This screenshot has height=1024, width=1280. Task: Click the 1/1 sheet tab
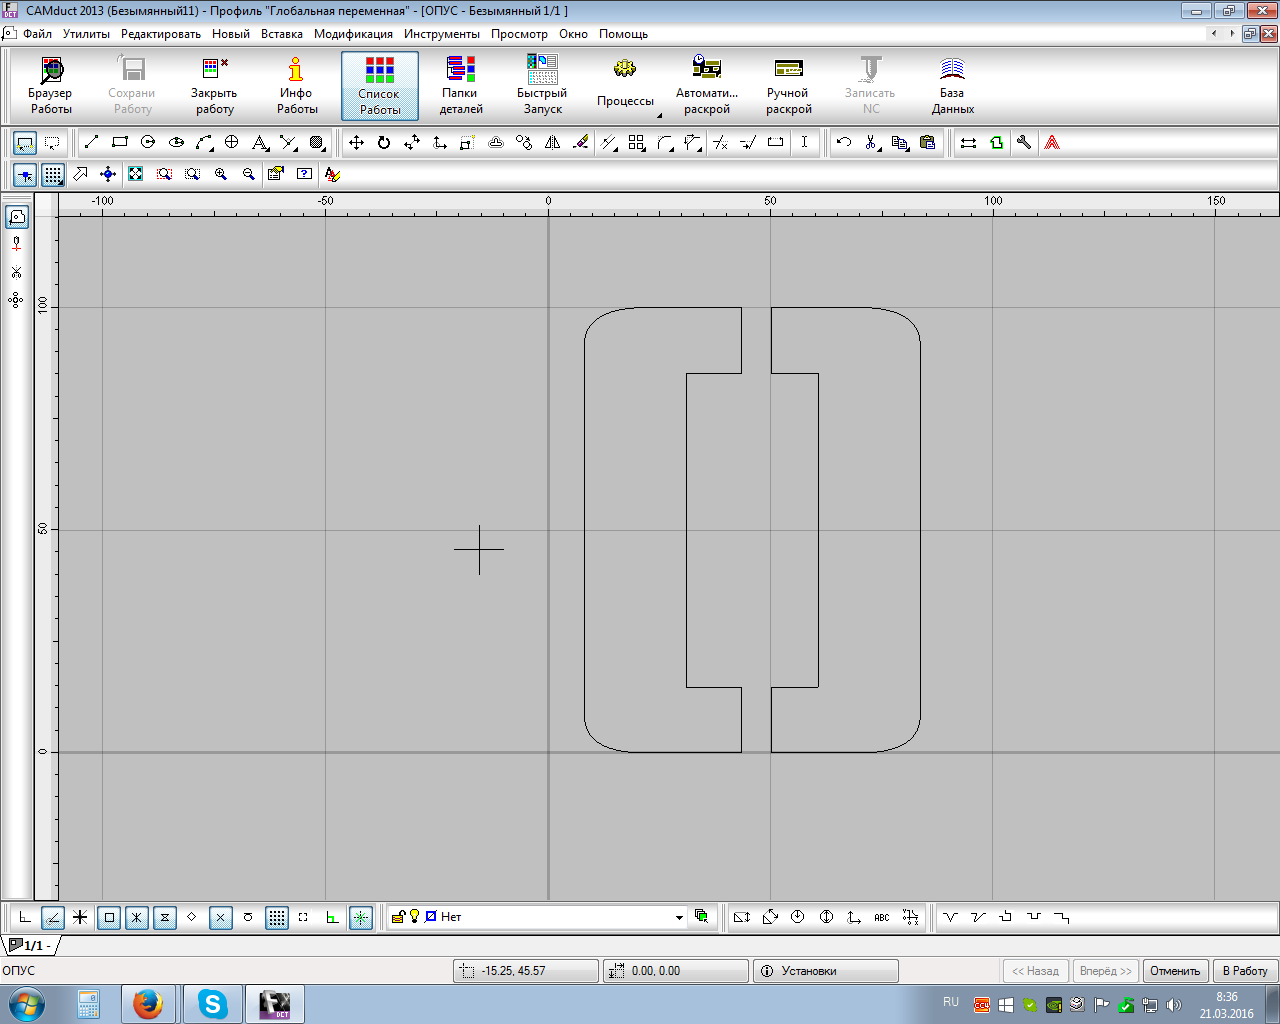click(30, 945)
